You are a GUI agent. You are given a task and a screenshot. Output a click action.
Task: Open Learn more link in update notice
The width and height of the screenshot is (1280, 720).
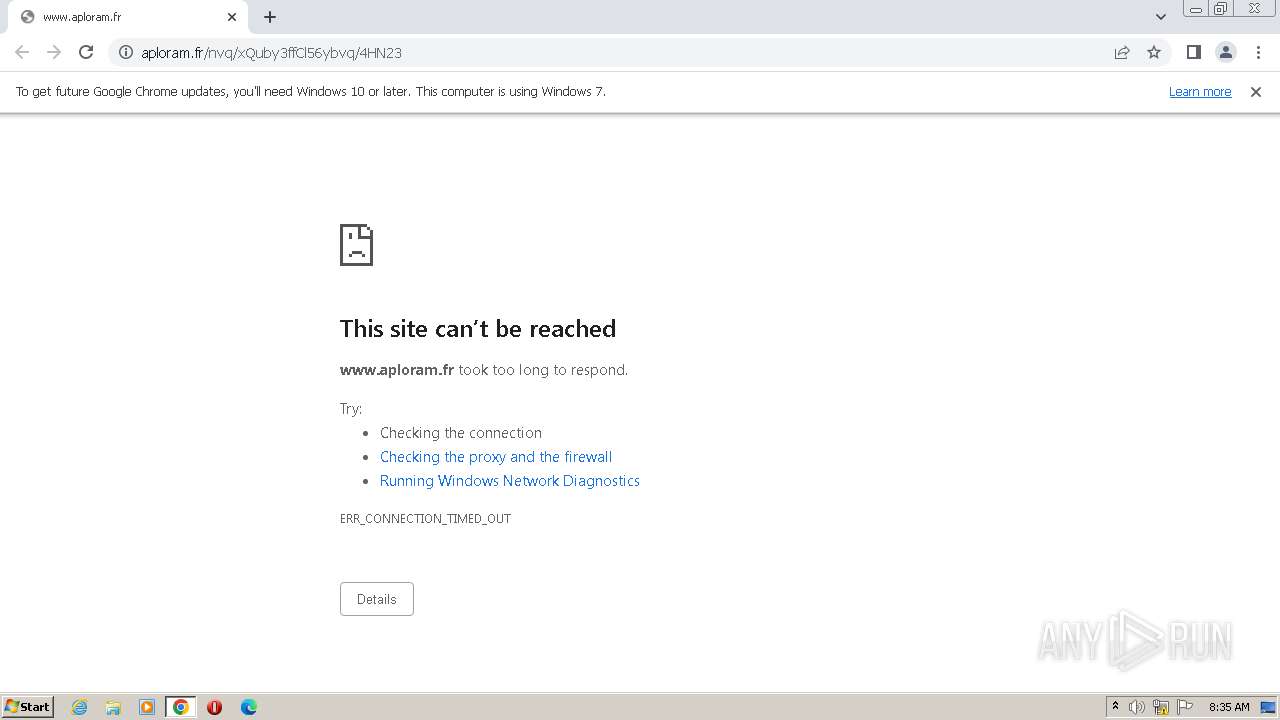click(x=1200, y=91)
